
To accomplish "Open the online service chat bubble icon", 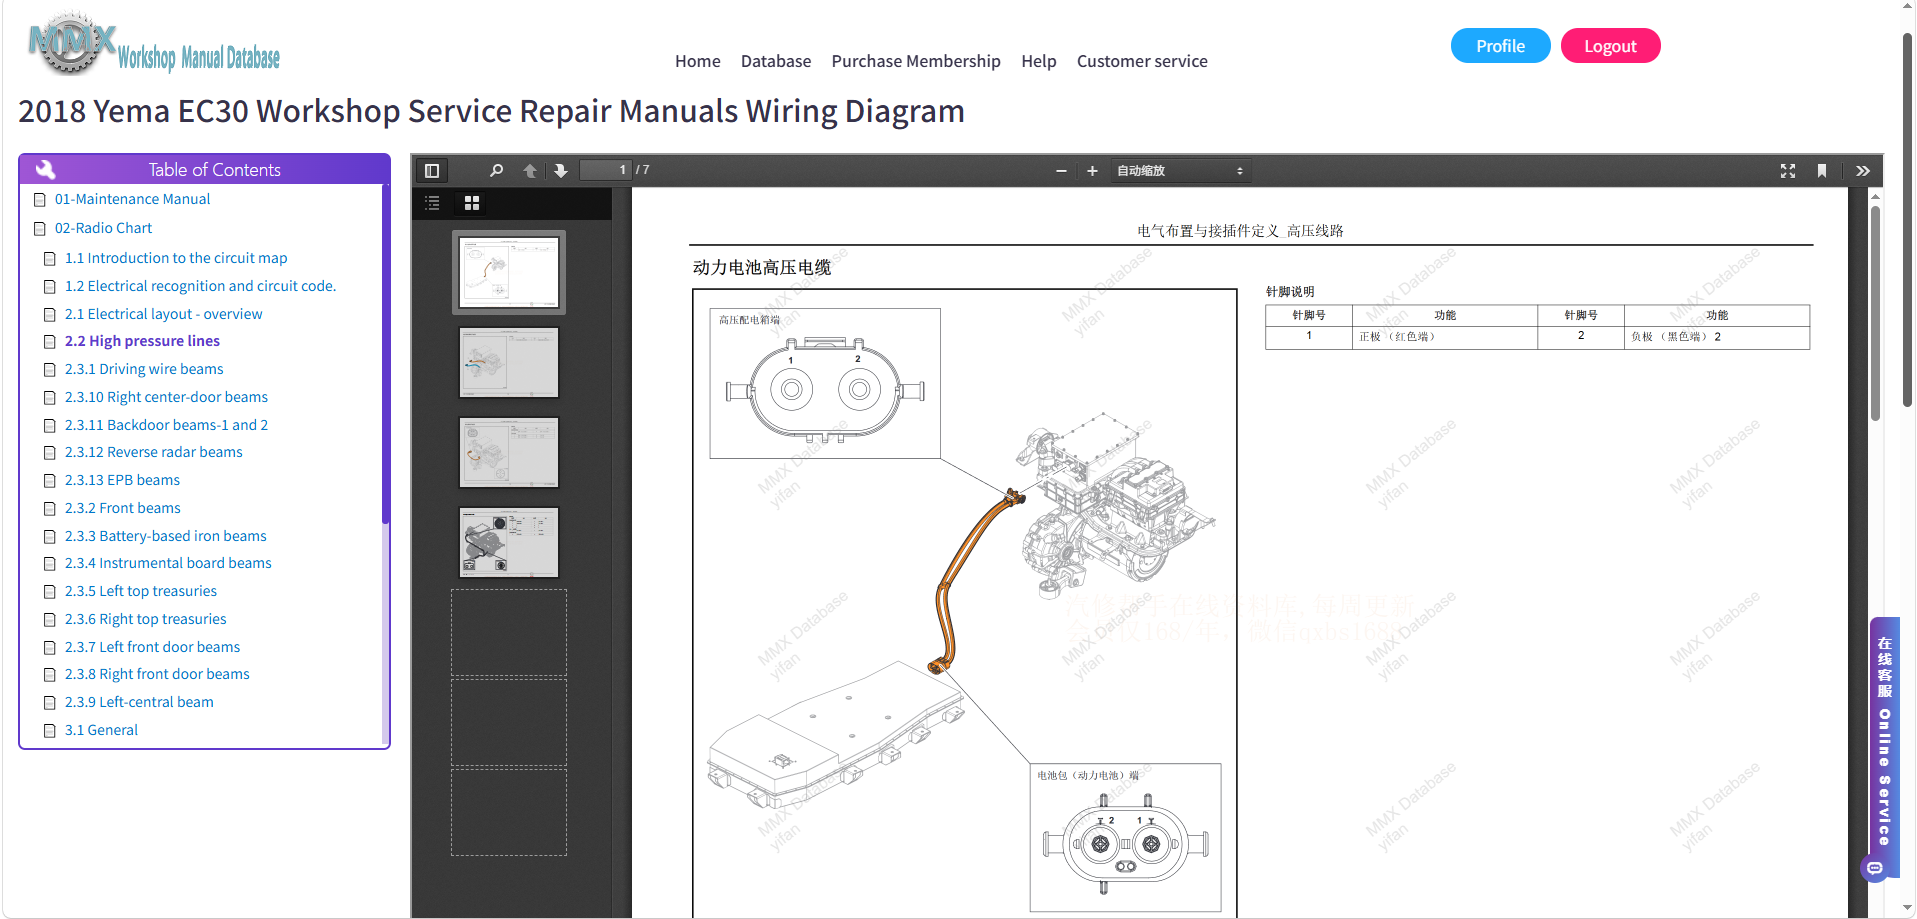I will (x=1875, y=868).
